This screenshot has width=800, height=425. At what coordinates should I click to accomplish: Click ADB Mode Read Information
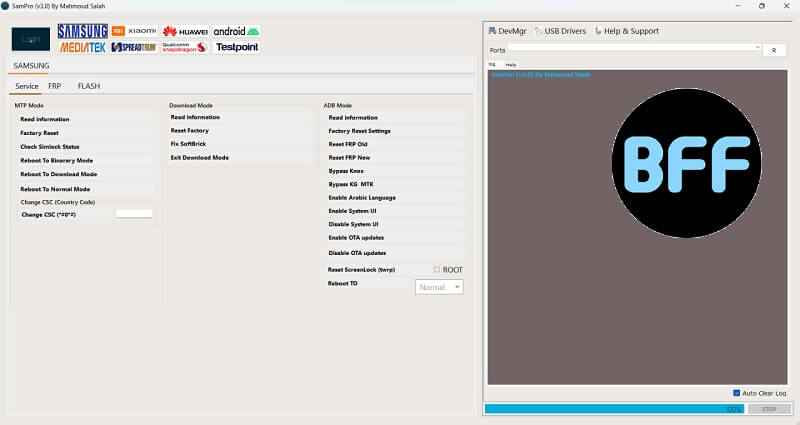point(395,117)
